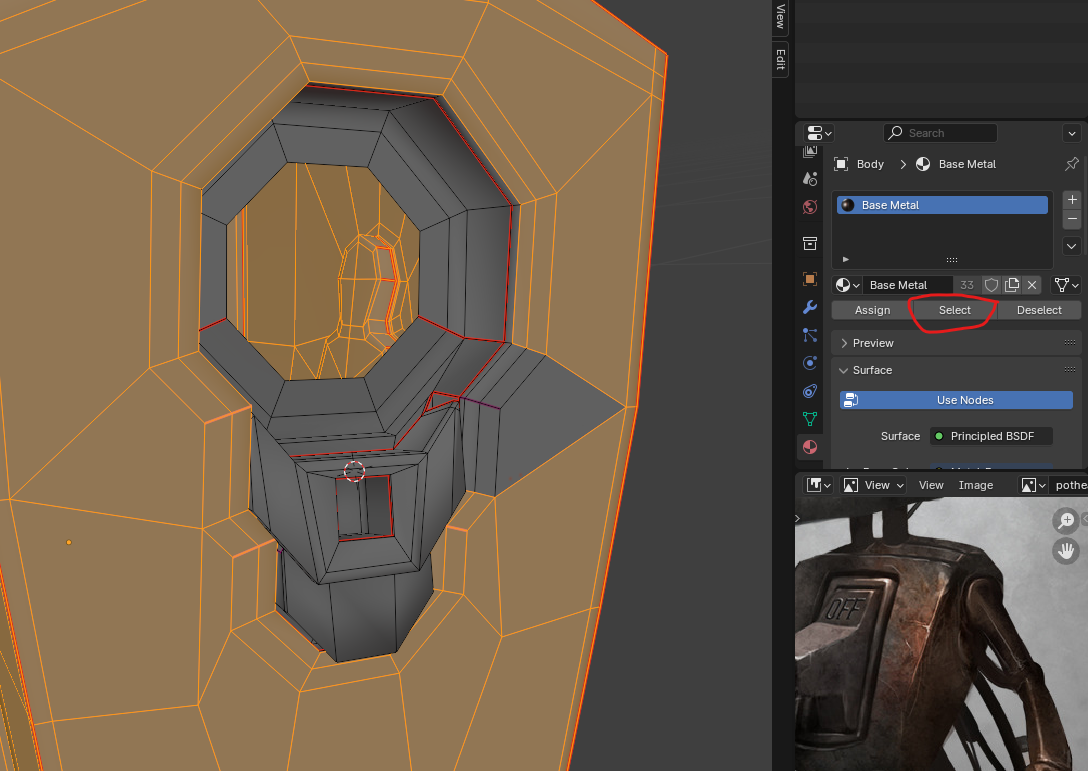Open the Physics properties tab
Viewport: 1088px width, 771px height.
click(810, 363)
